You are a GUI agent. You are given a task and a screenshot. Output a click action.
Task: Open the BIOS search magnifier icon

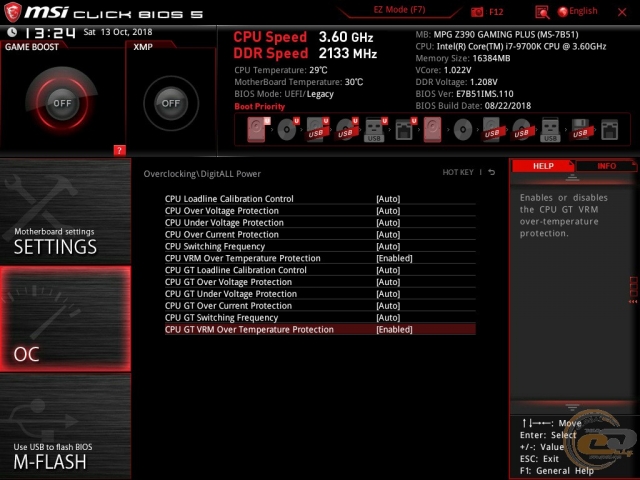(x=542, y=12)
